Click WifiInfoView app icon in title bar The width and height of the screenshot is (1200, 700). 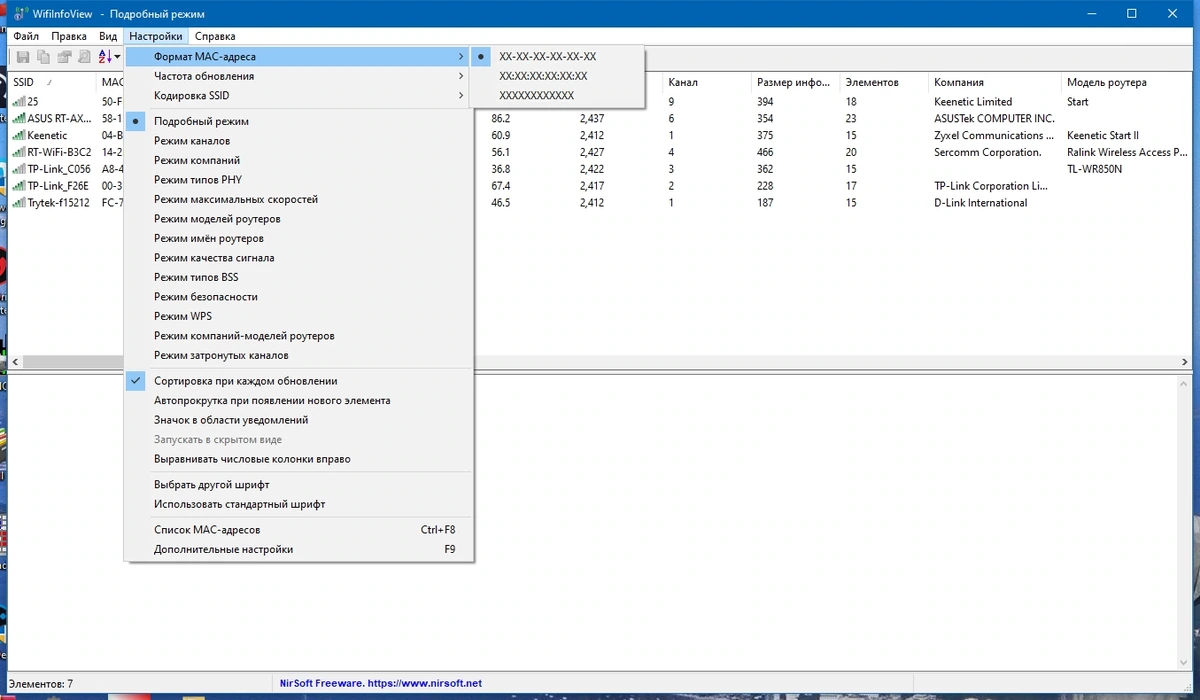20,14
